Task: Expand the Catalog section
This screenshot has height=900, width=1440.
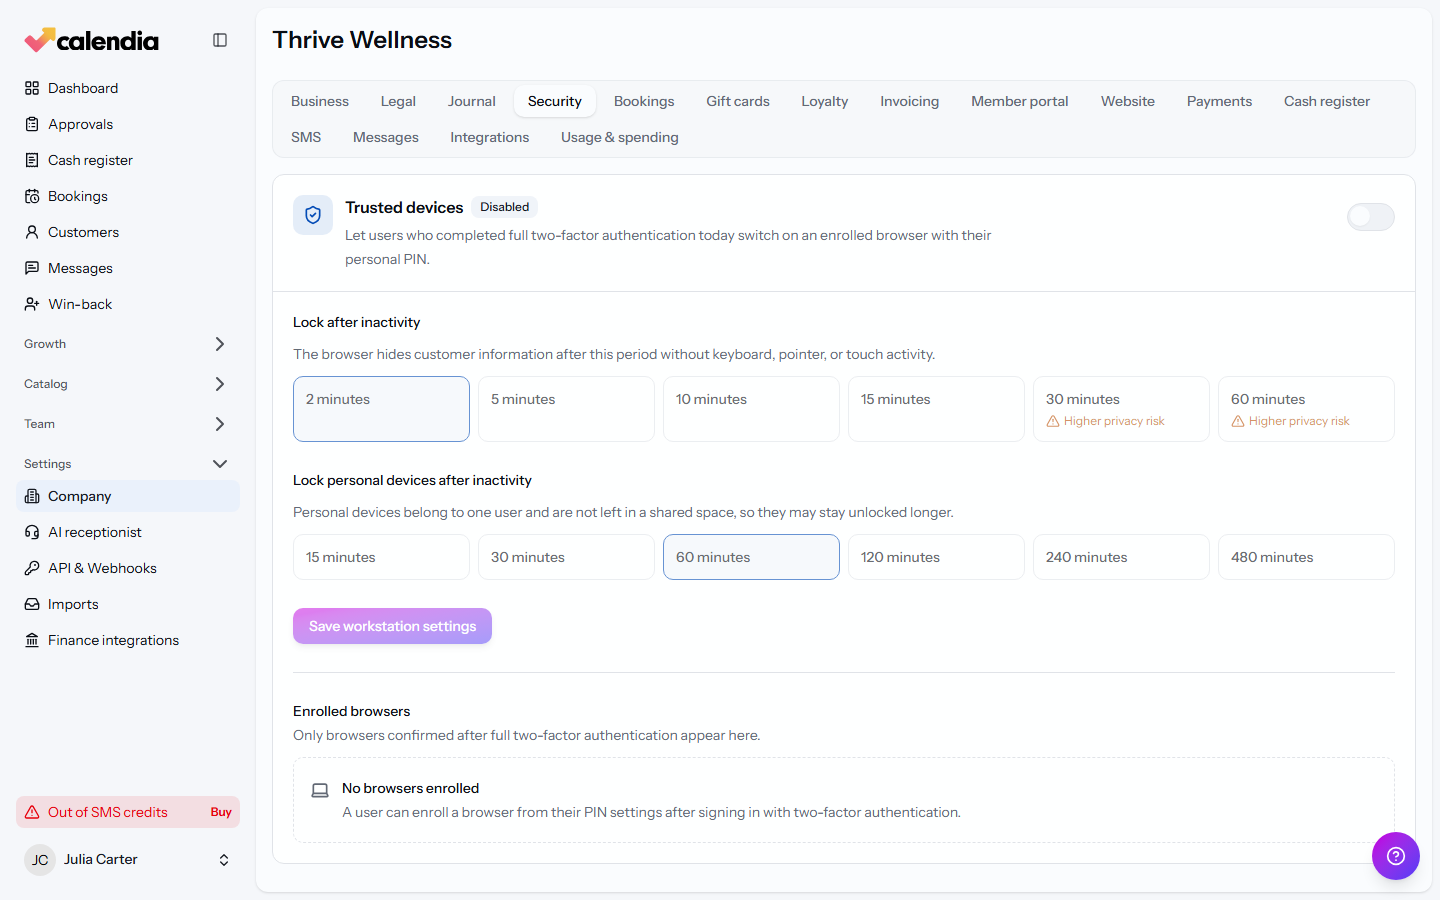Action: point(128,384)
